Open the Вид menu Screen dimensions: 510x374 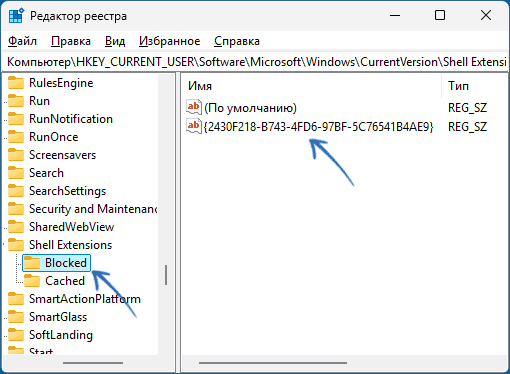click(115, 41)
